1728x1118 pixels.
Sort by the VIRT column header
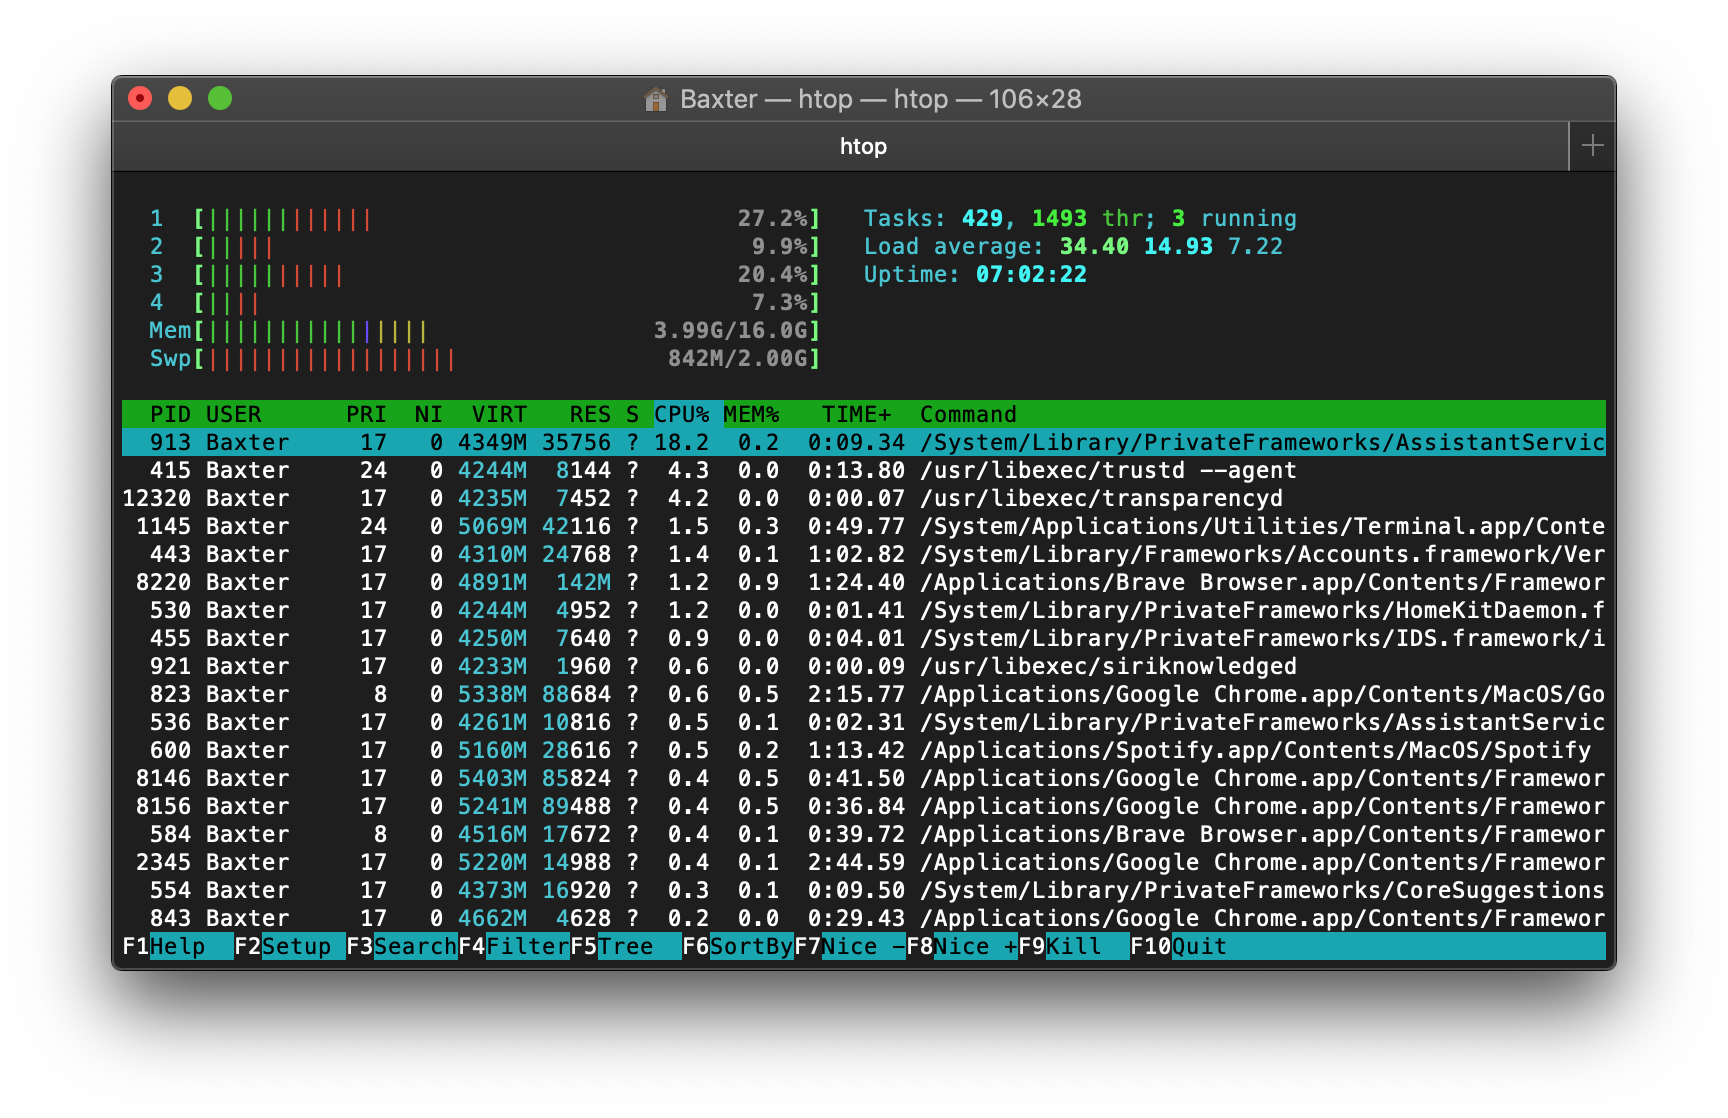click(499, 414)
